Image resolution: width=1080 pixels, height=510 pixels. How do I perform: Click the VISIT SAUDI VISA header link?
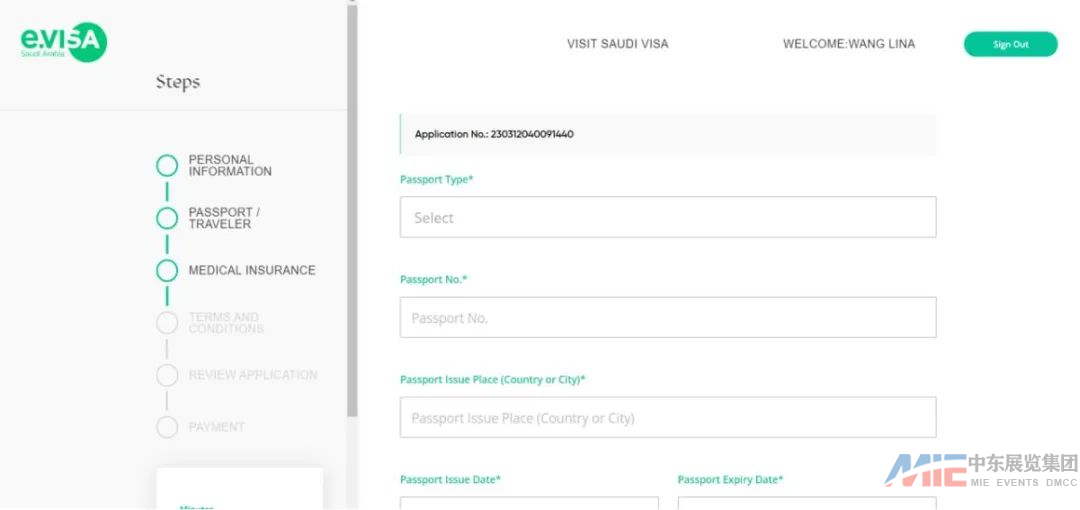(x=617, y=44)
